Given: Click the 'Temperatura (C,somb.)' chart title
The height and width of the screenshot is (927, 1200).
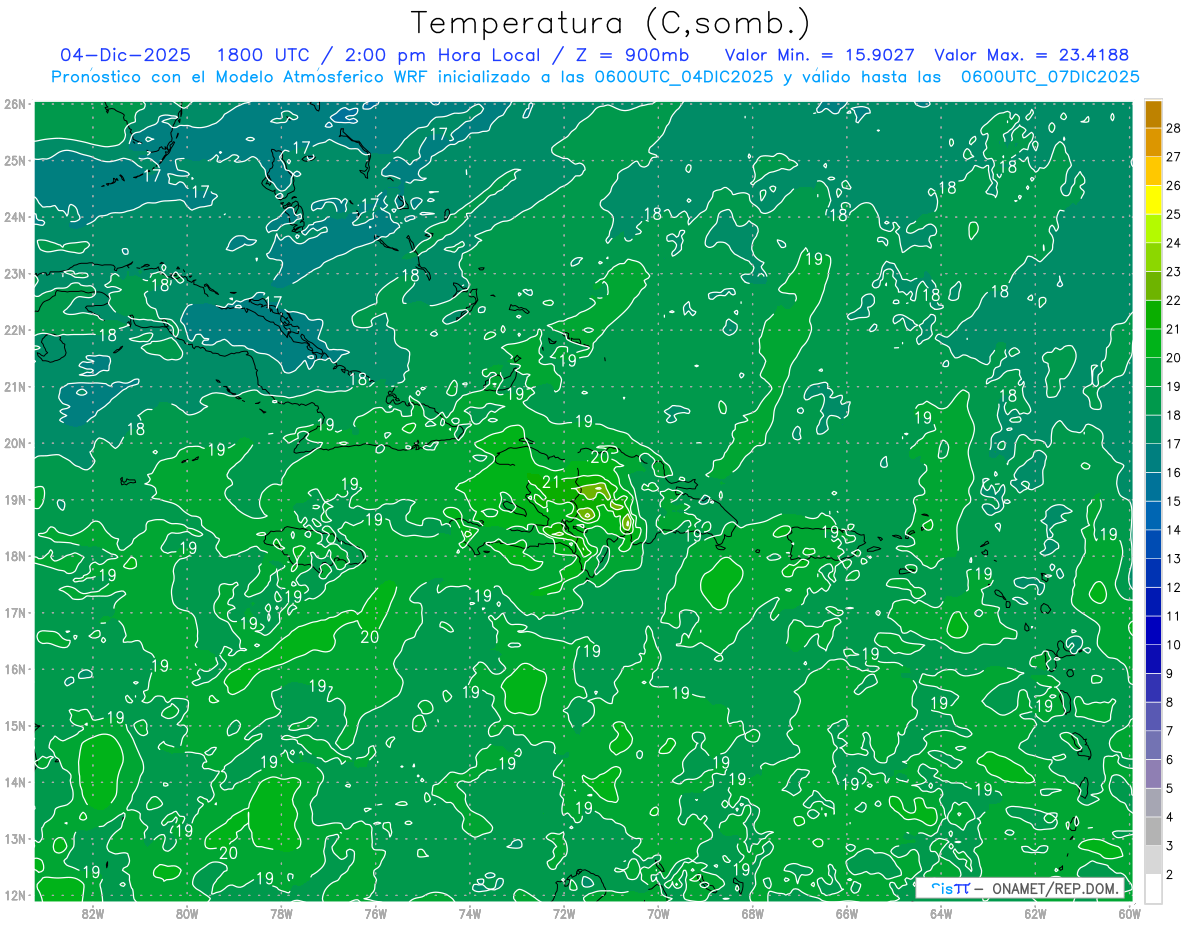Looking at the screenshot, I should click(611, 24).
